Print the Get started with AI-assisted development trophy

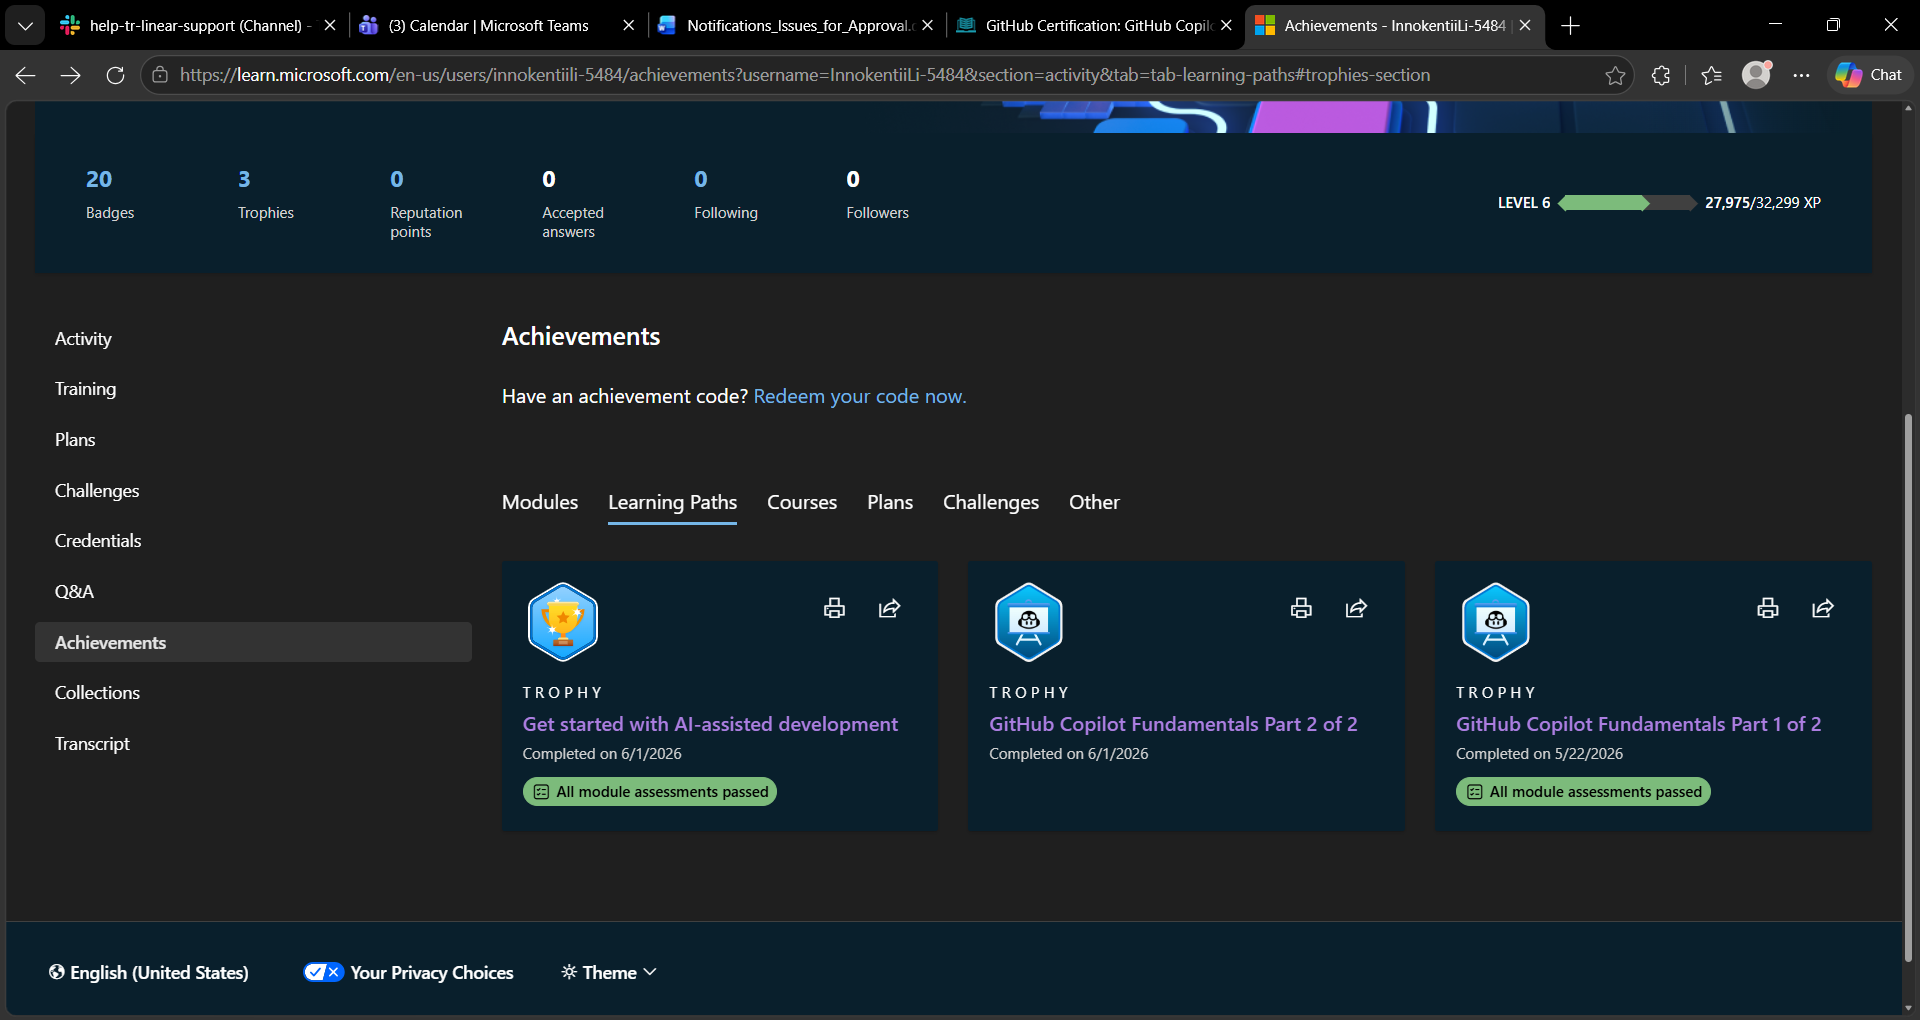[x=834, y=608]
